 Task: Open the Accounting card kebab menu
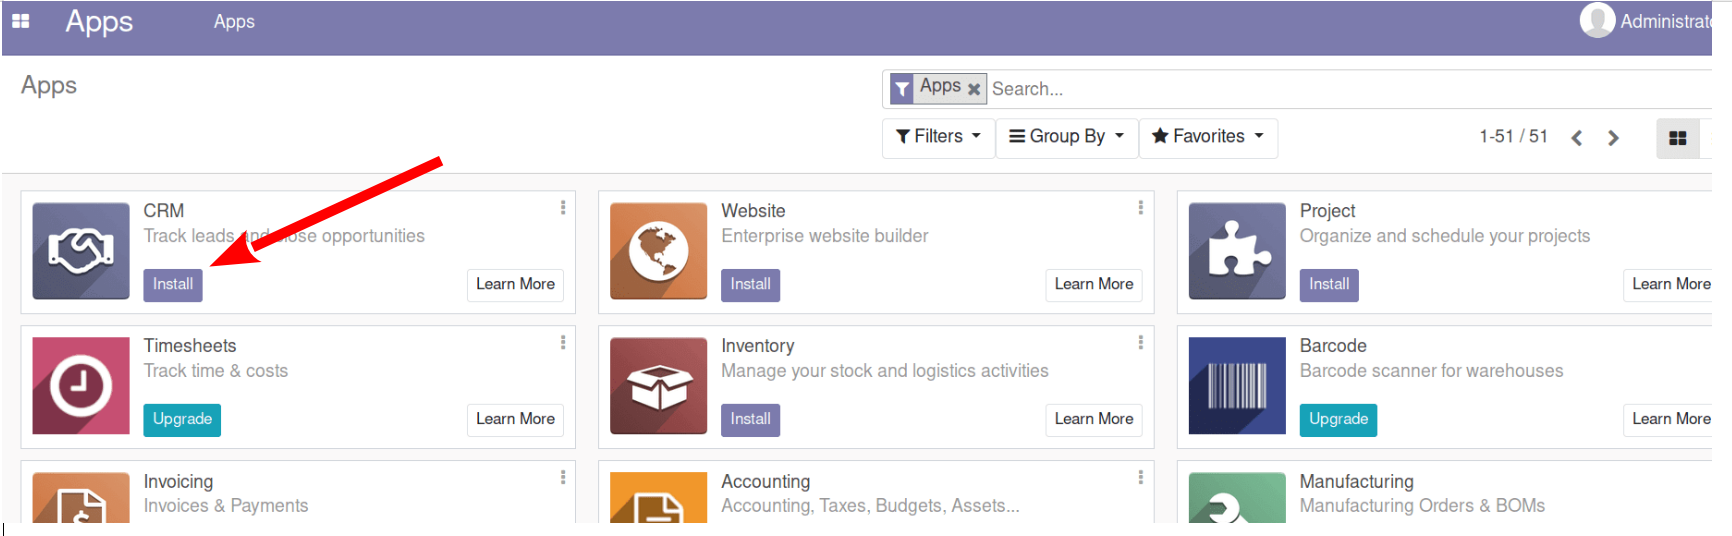coord(1141,478)
